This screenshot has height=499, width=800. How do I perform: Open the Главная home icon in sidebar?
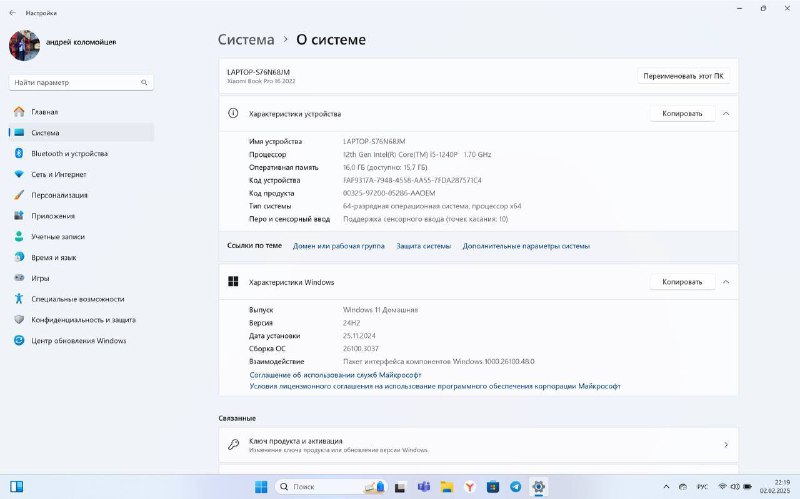(19, 112)
